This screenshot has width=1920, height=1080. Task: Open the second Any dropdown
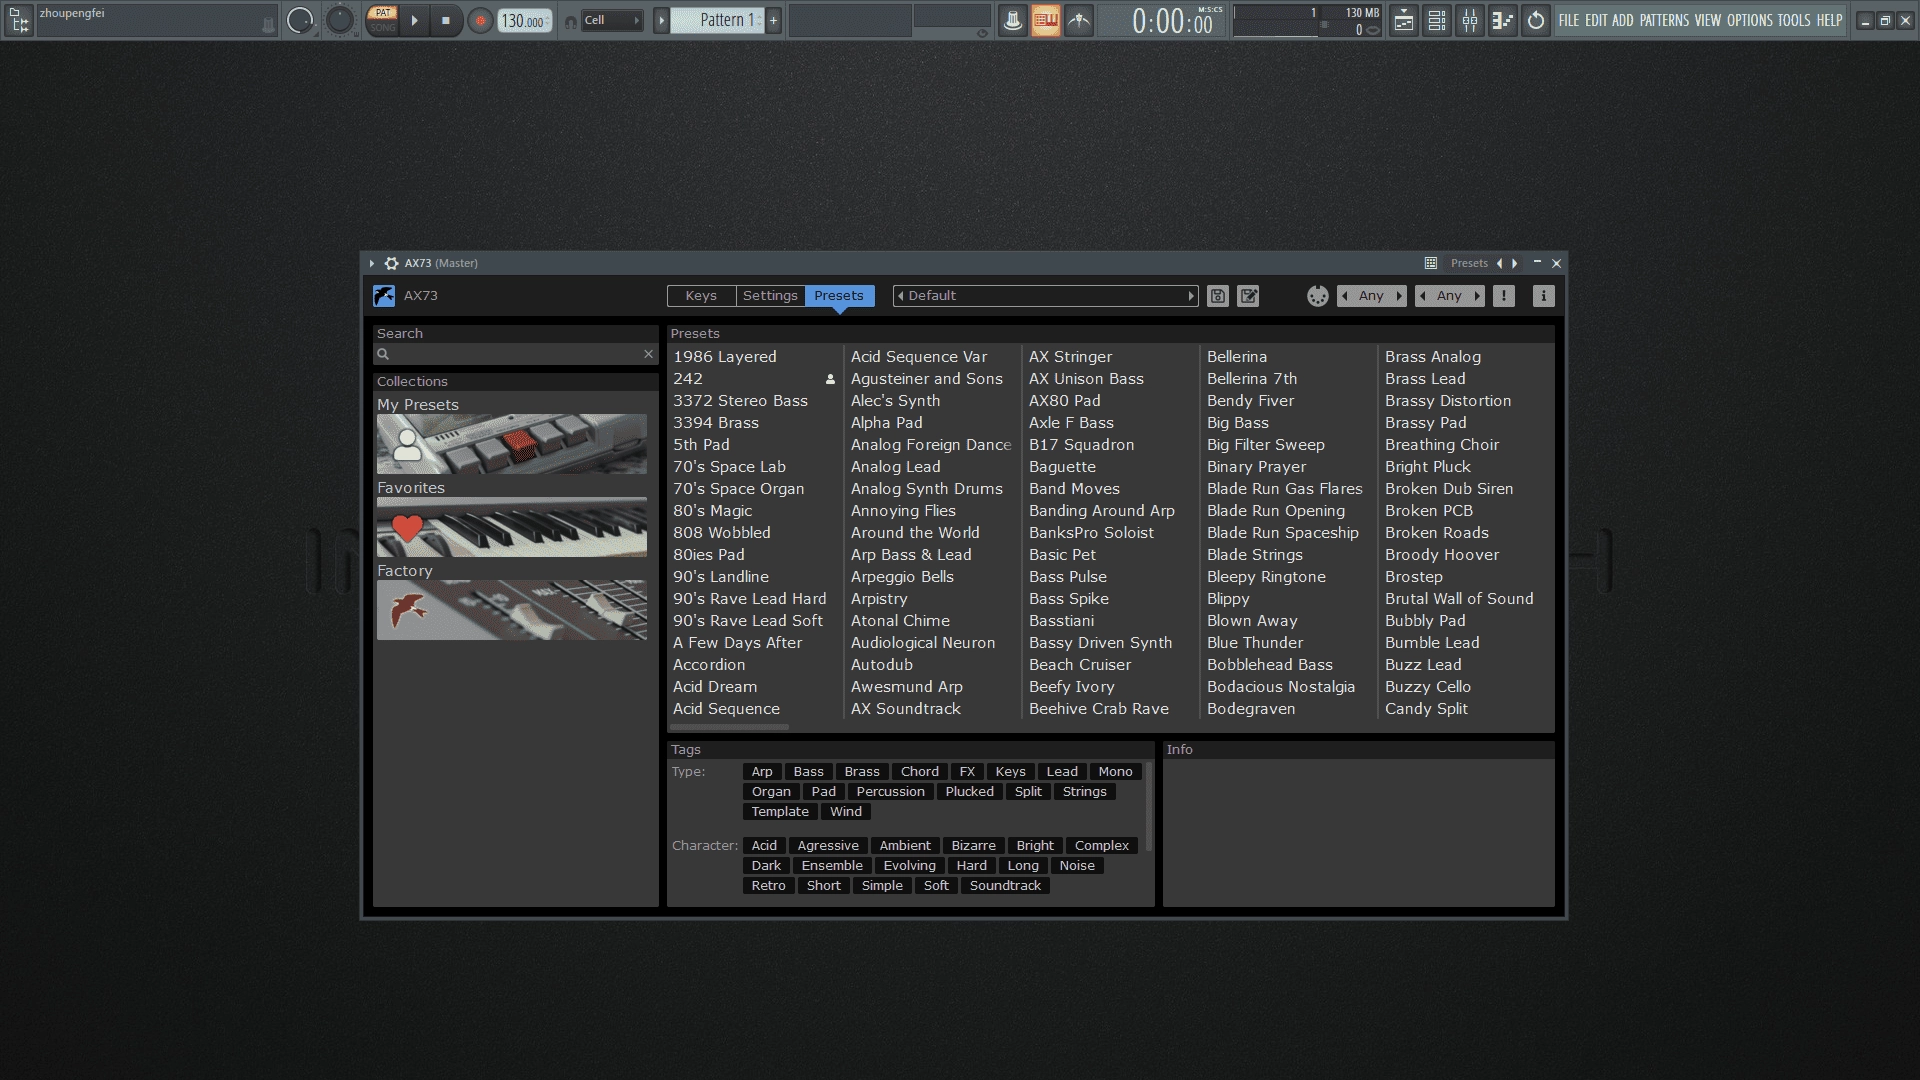(x=1450, y=296)
